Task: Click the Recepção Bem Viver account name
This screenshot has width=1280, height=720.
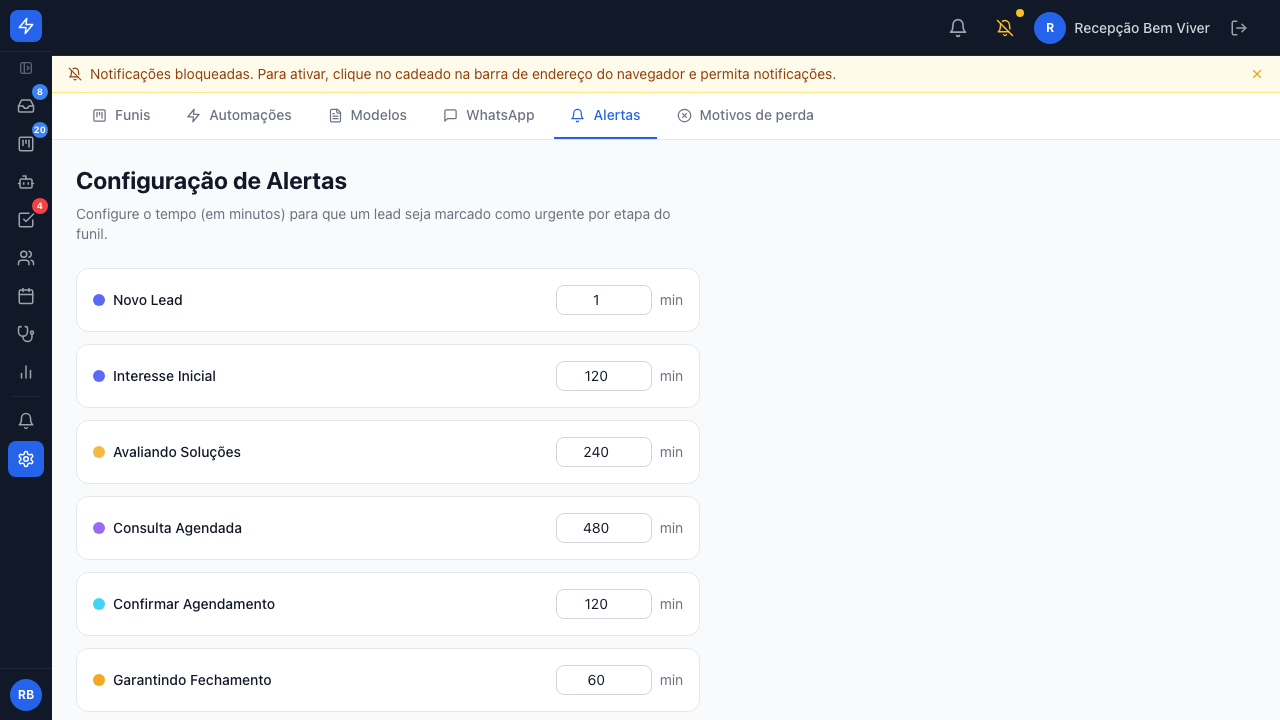Action: (x=1142, y=28)
